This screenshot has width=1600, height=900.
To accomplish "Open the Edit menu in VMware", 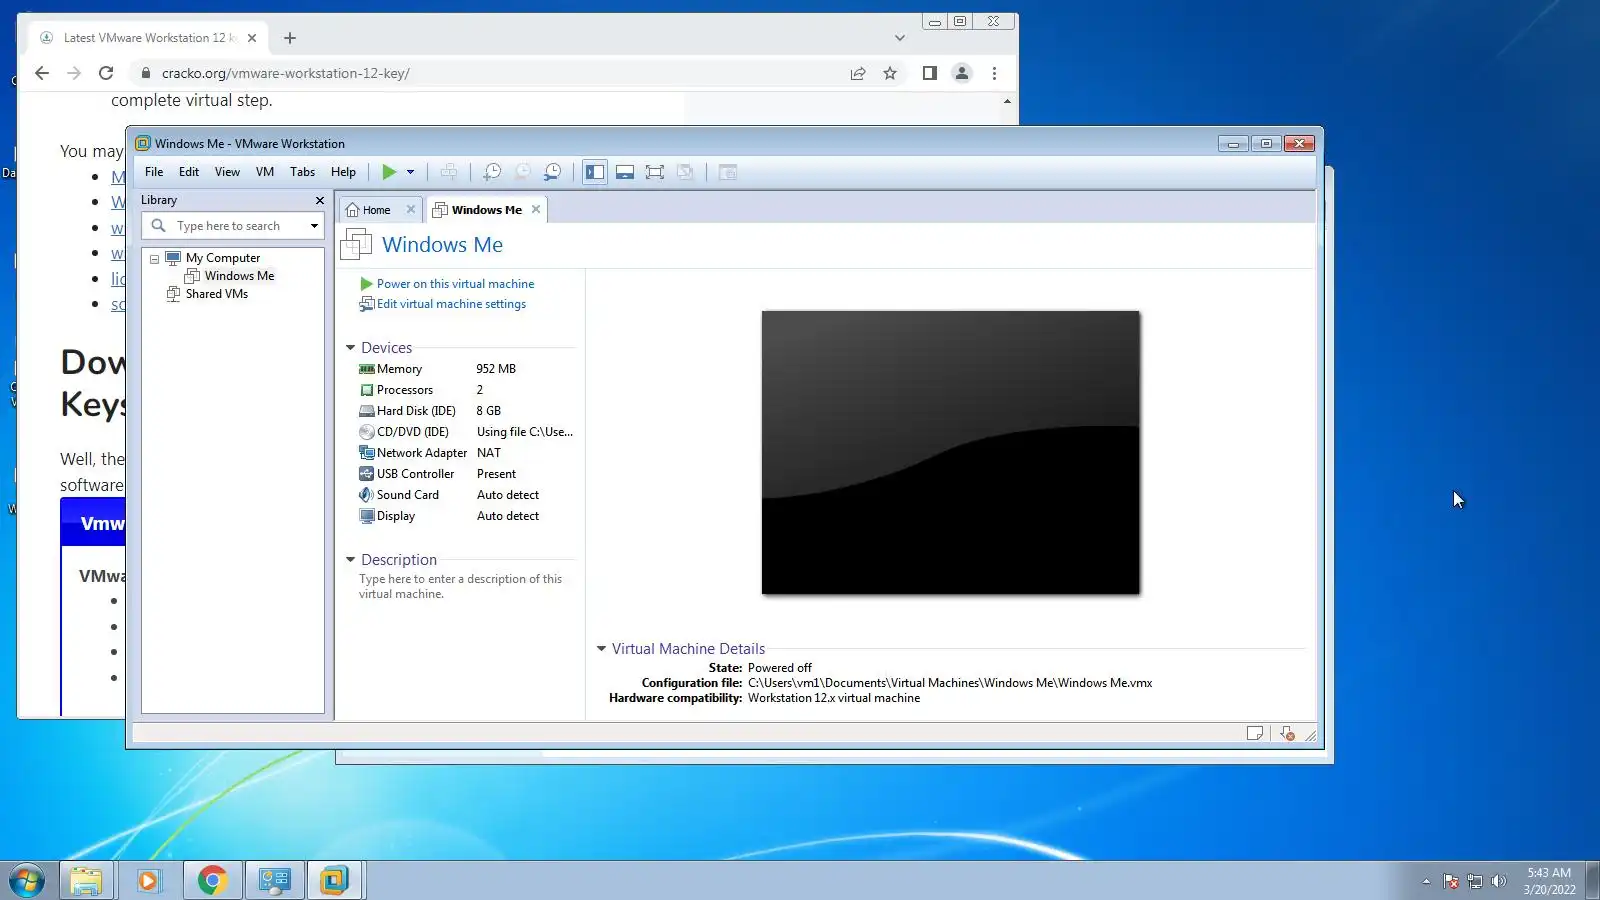I will point(189,172).
